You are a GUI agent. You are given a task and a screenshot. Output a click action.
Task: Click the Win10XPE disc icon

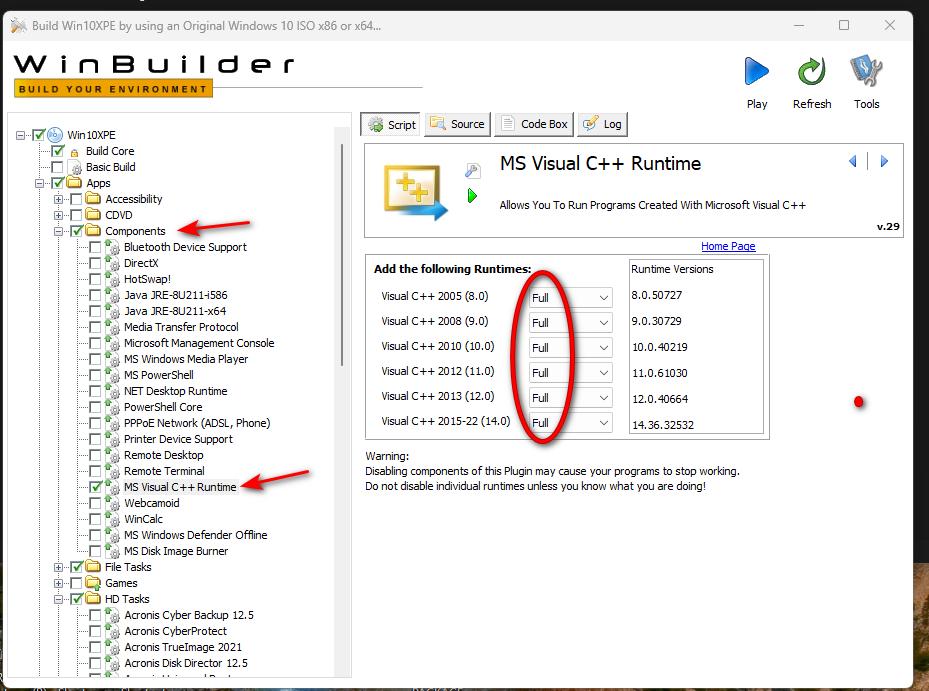point(55,135)
